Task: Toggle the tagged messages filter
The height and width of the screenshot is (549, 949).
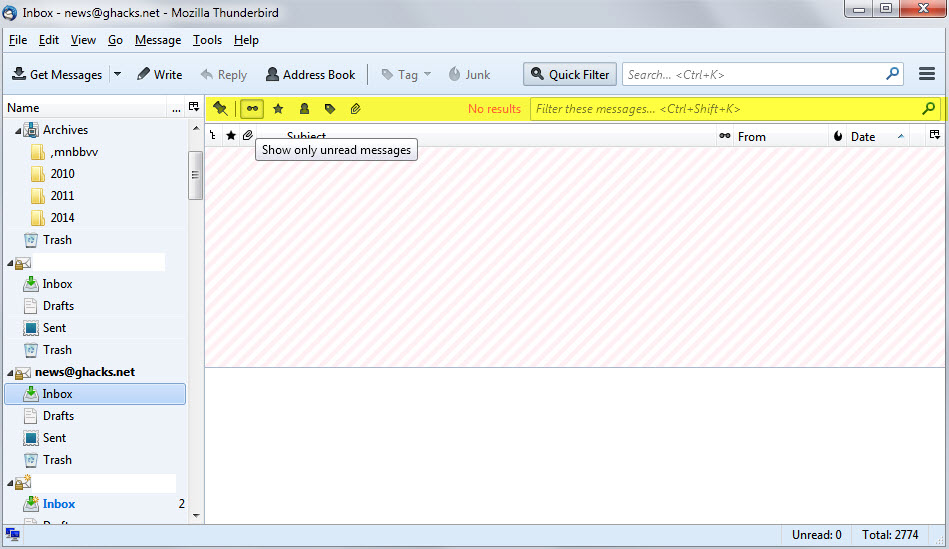Action: click(330, 109)
